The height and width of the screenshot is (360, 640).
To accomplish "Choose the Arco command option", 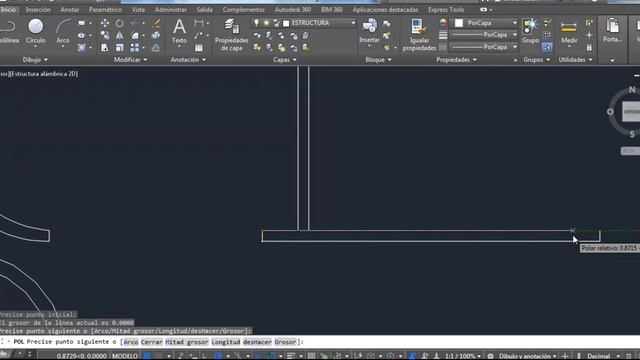I will pos(131,342).
